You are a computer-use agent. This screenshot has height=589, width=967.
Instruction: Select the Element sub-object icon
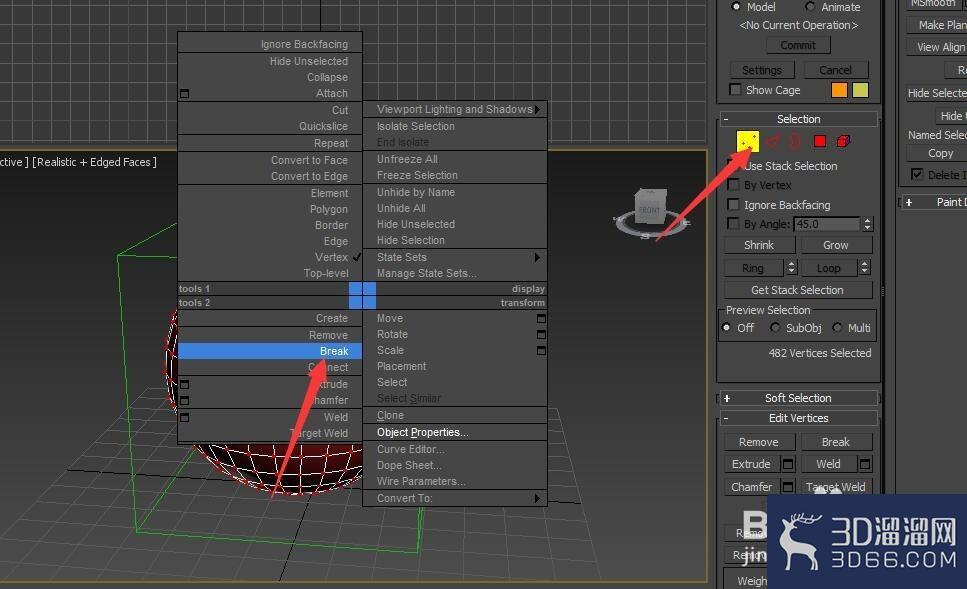[x=841, y=141]
